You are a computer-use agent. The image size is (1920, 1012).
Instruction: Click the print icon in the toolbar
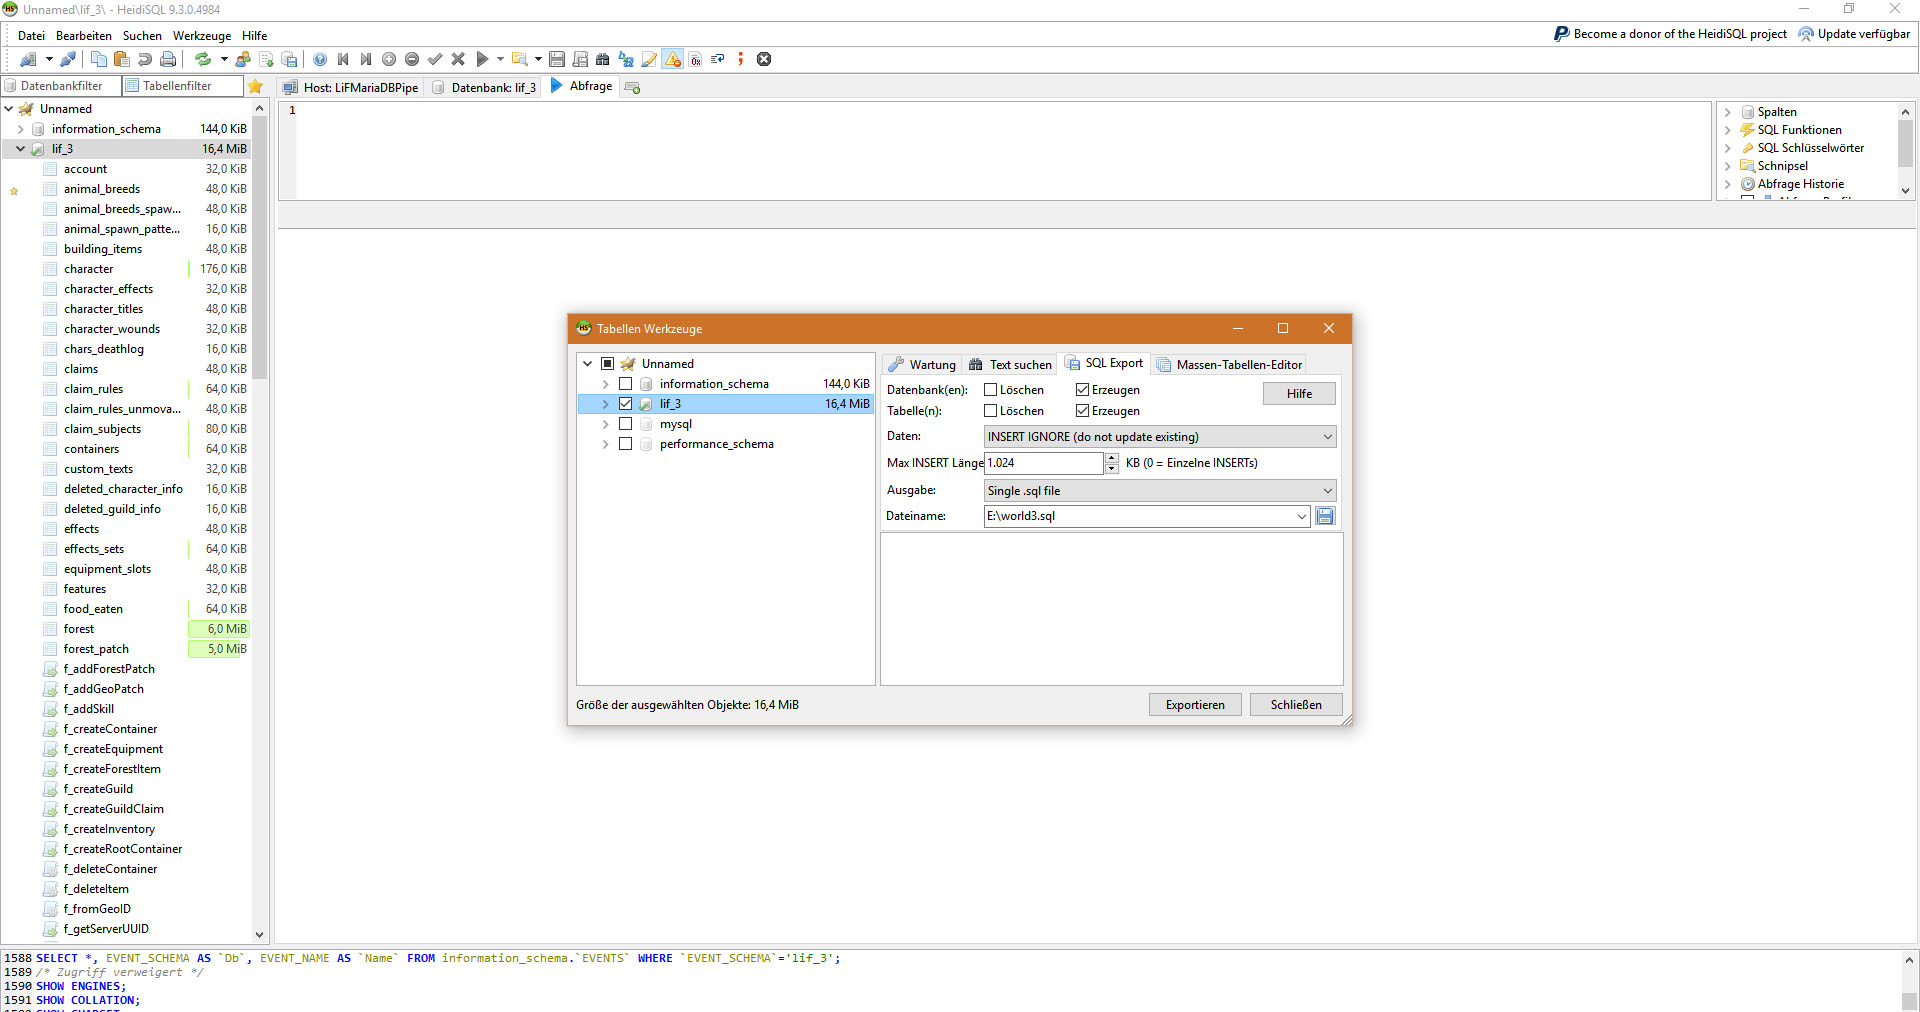(x=168, y=59)
